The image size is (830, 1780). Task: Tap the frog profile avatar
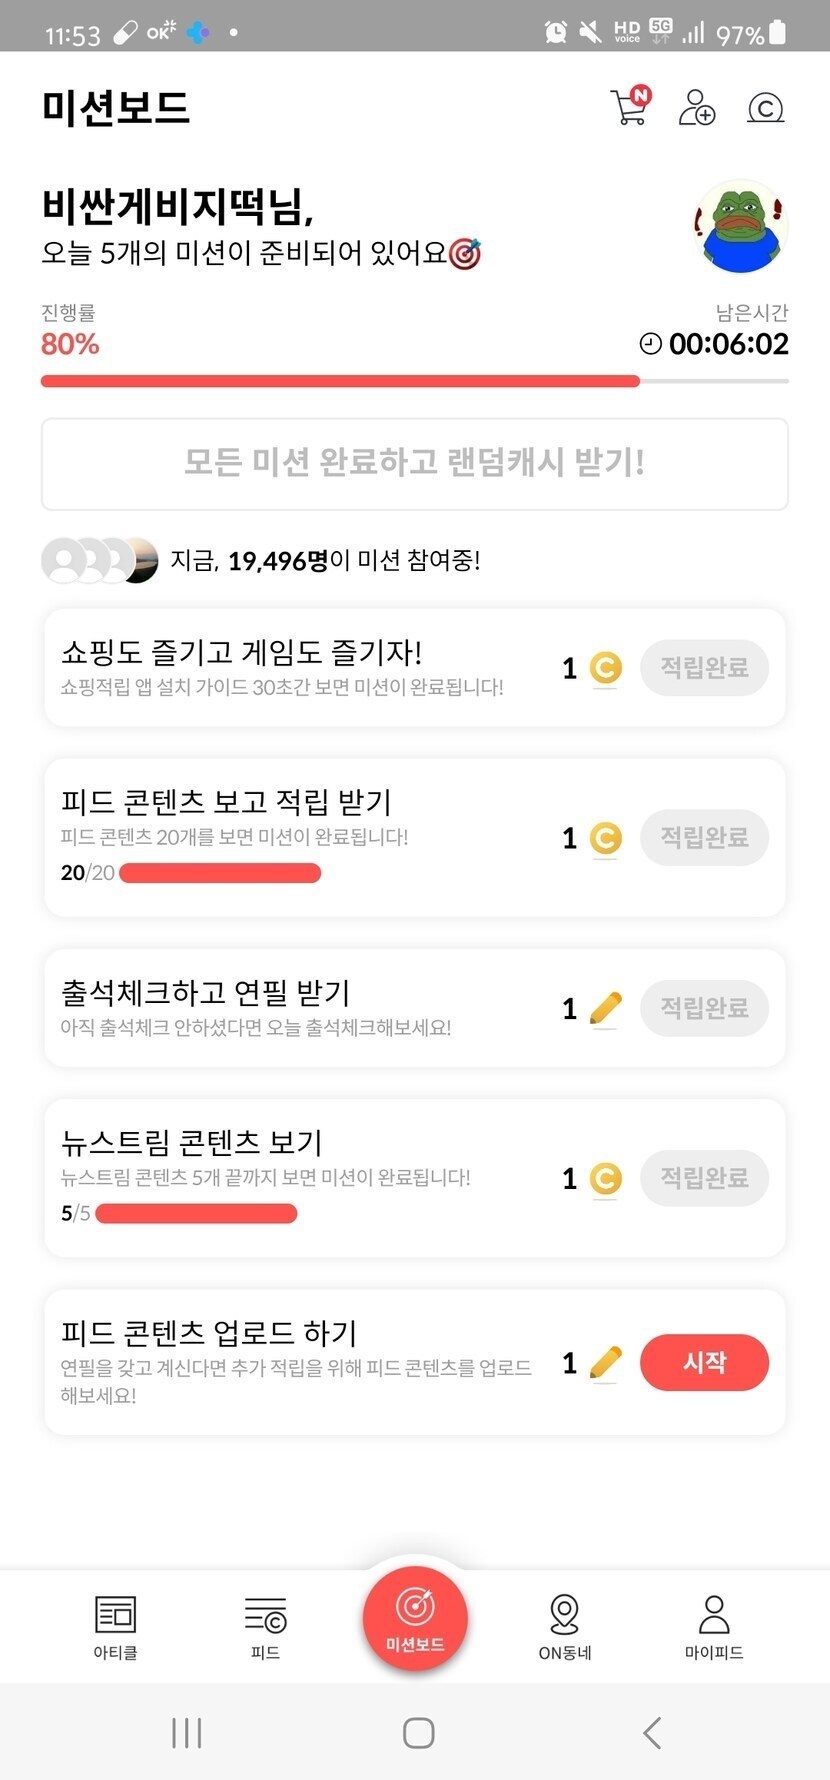point(740,227)
